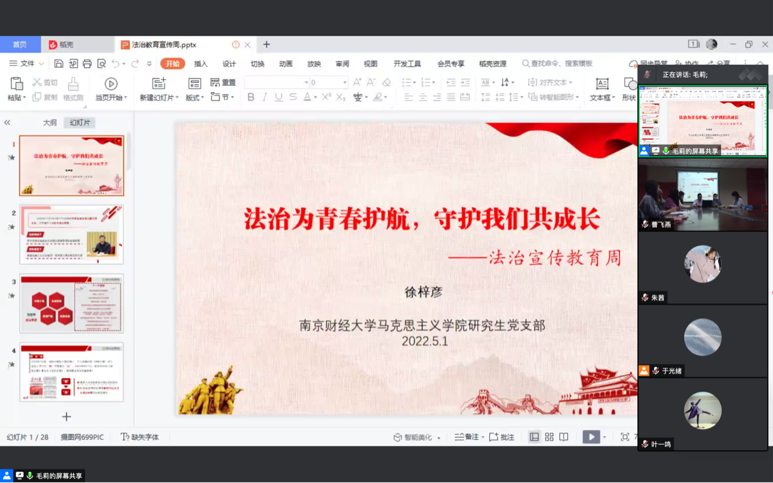Screen dimensions: 773x483
Task: Click the Format Painter brush icon
Action: (x=73, y=83)
